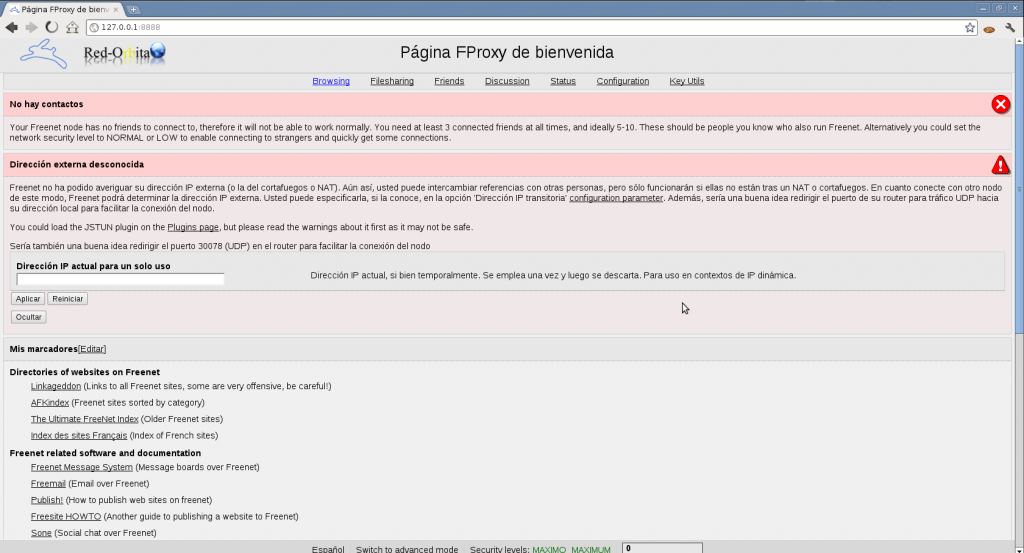Screen dimensions: 1024x553
Task: Click the brown extension icon in toolbar
Action: [x=989, y=29]
